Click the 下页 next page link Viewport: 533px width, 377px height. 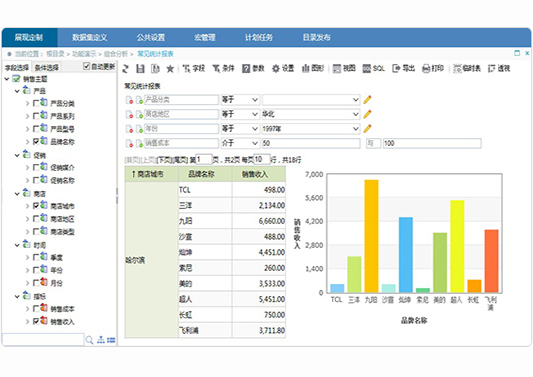pos(165,160)
